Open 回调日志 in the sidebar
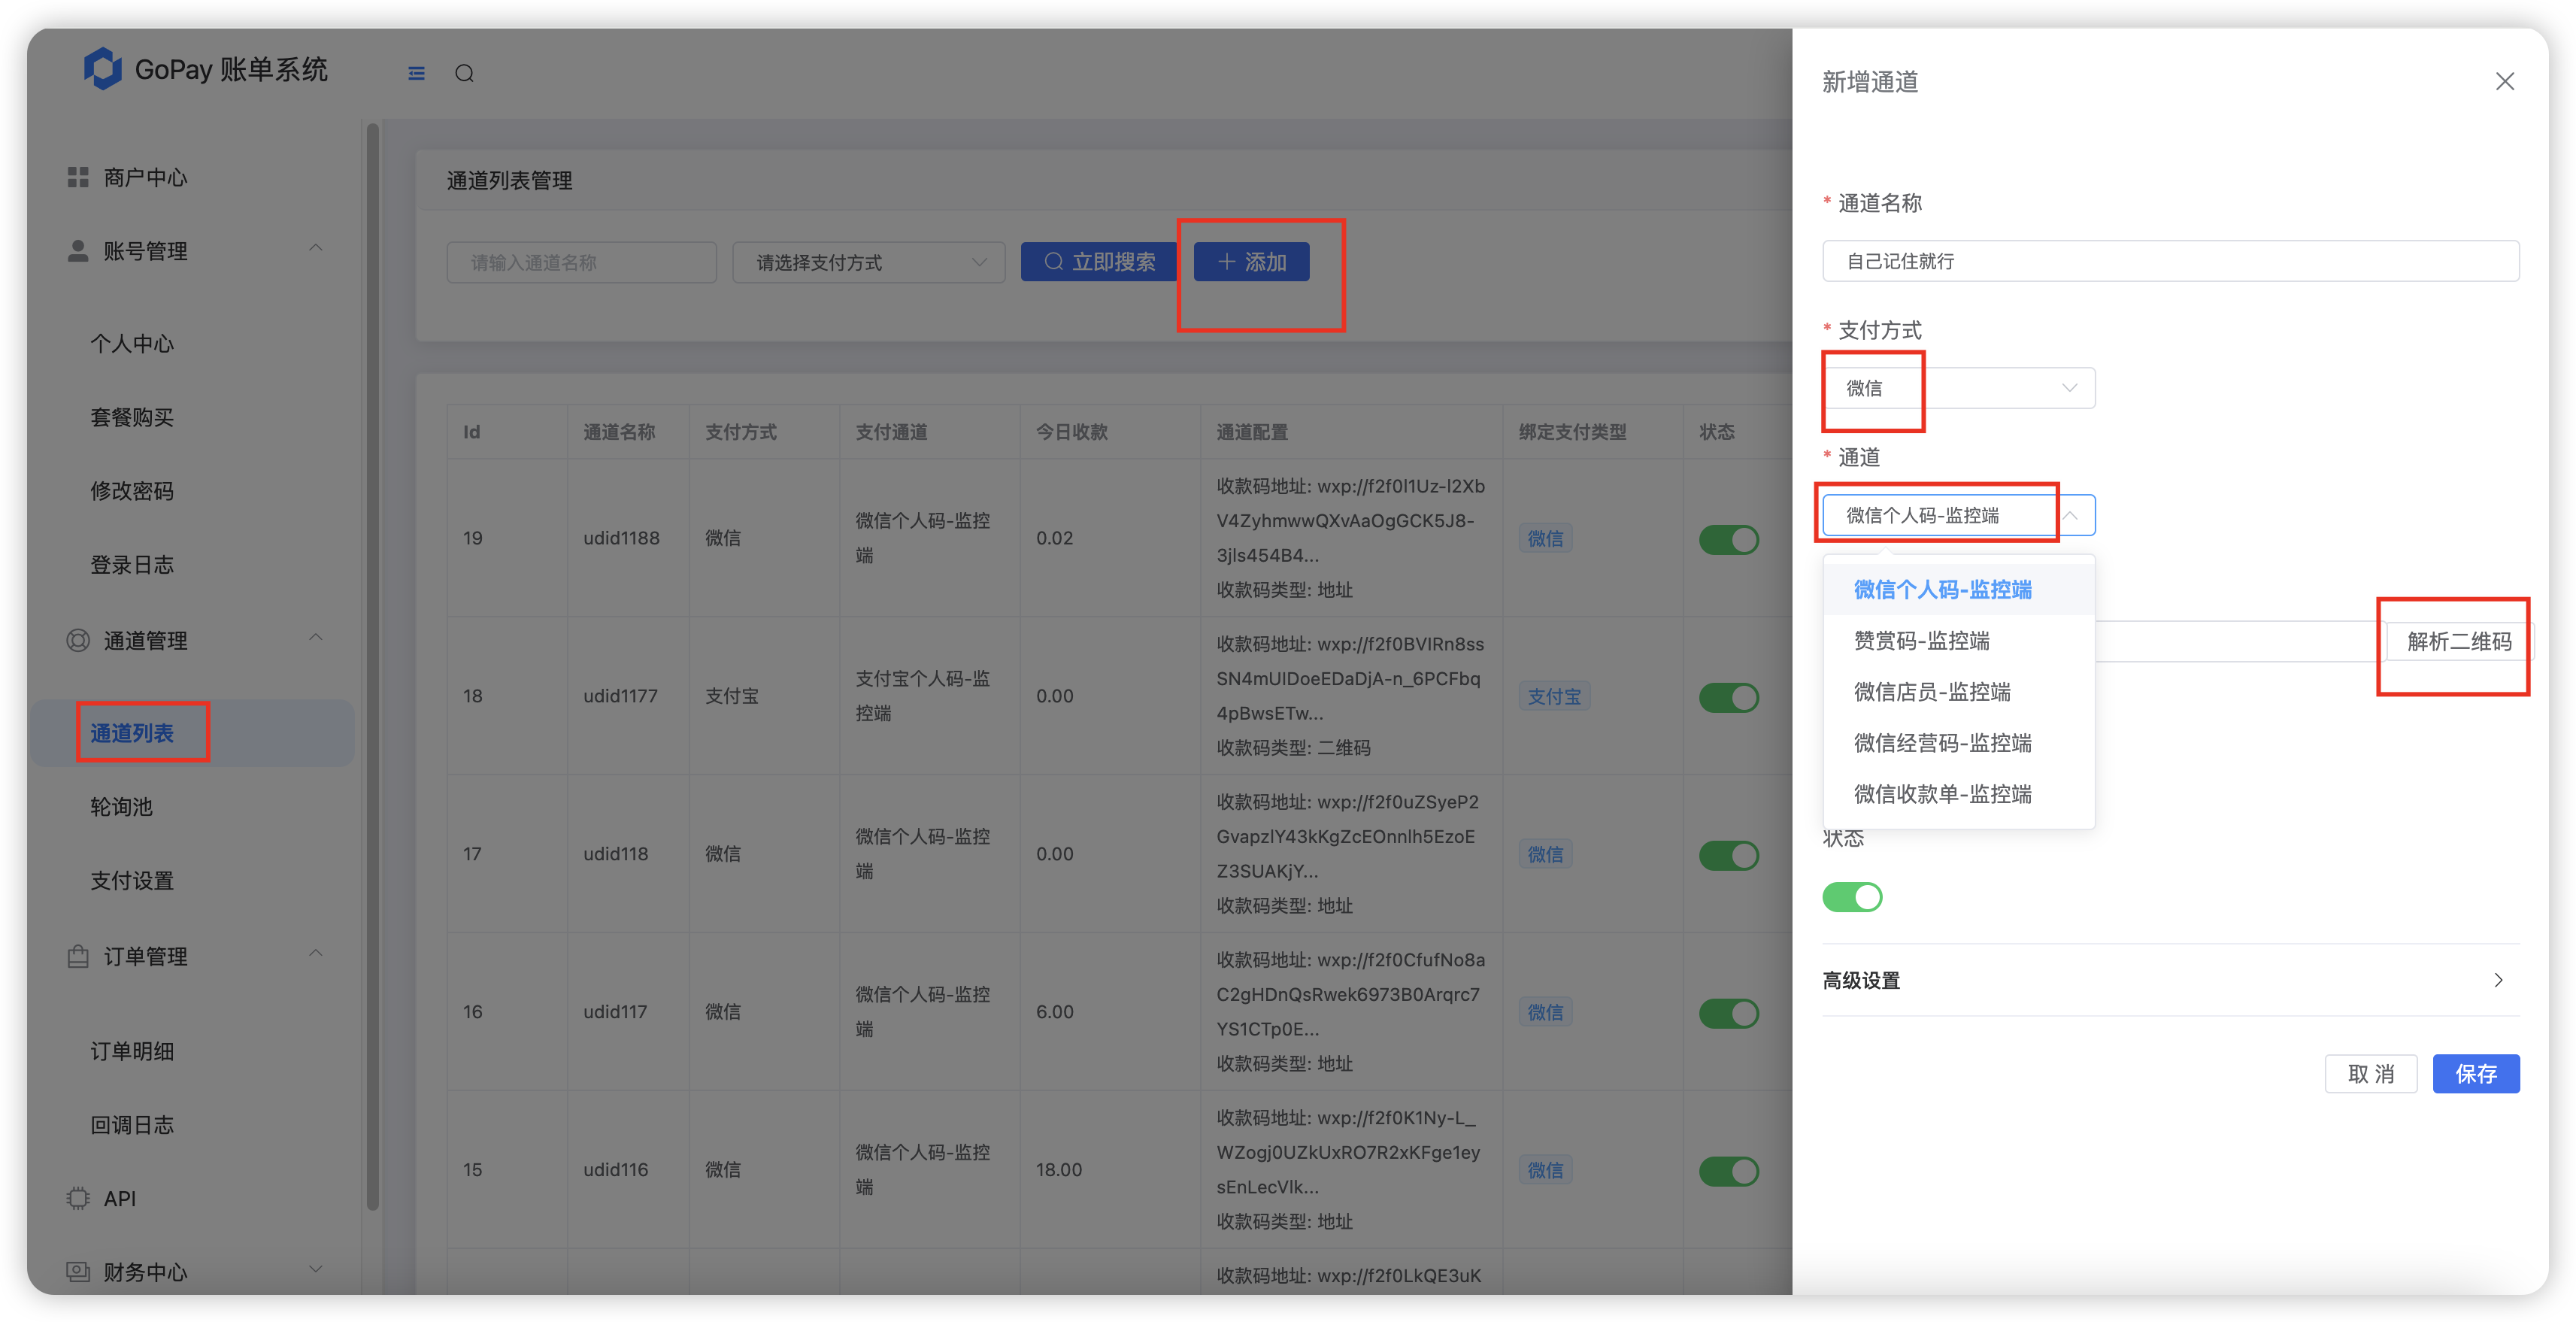Viewport: 2576px width, 1322px height. [132, 1124]
